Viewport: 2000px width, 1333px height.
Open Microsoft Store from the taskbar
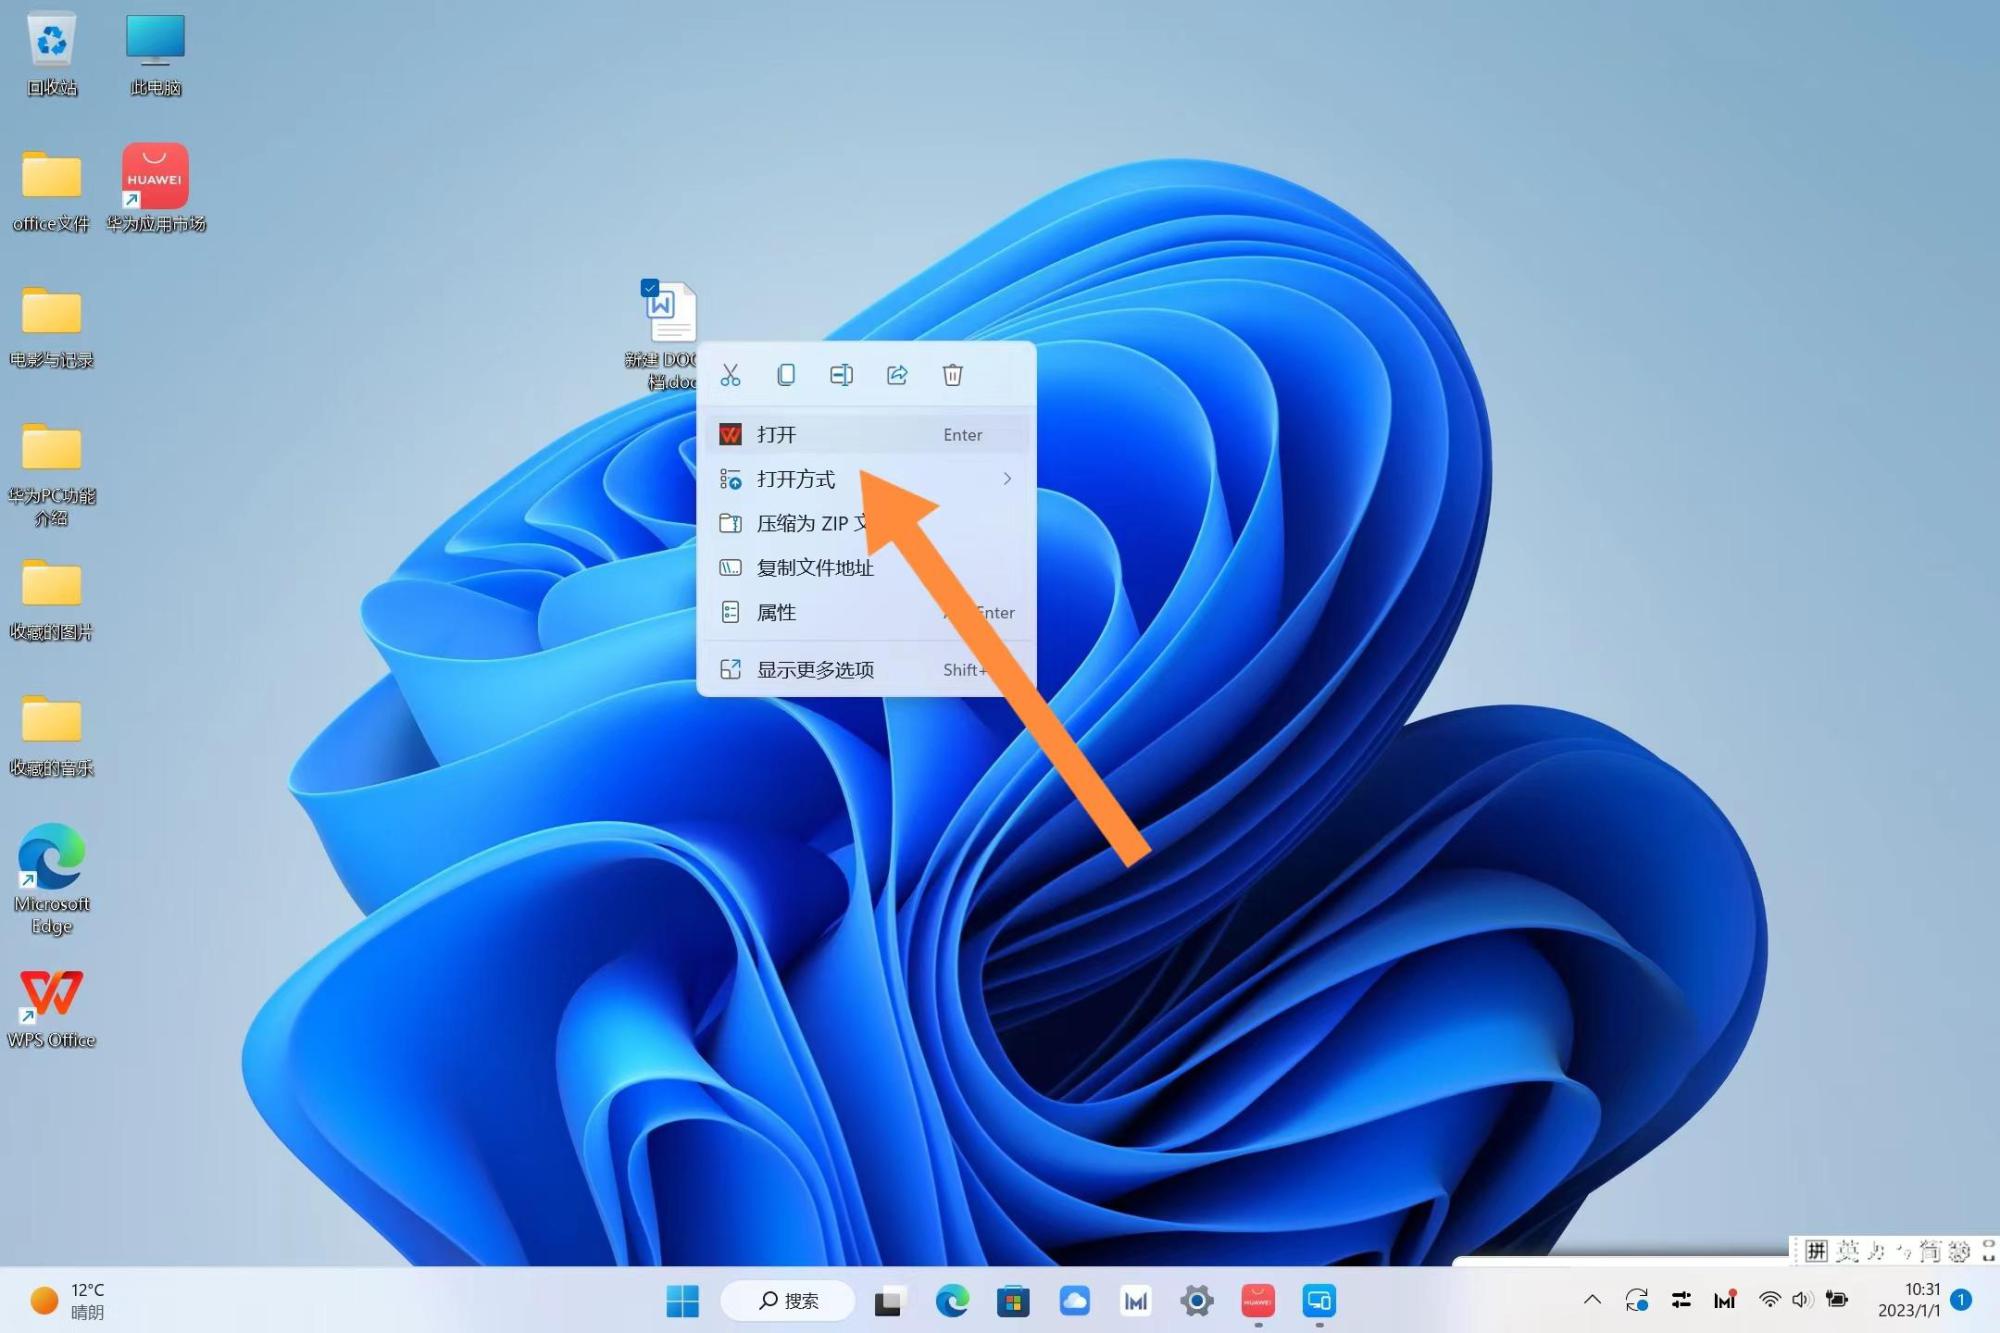(1013, 1301)
